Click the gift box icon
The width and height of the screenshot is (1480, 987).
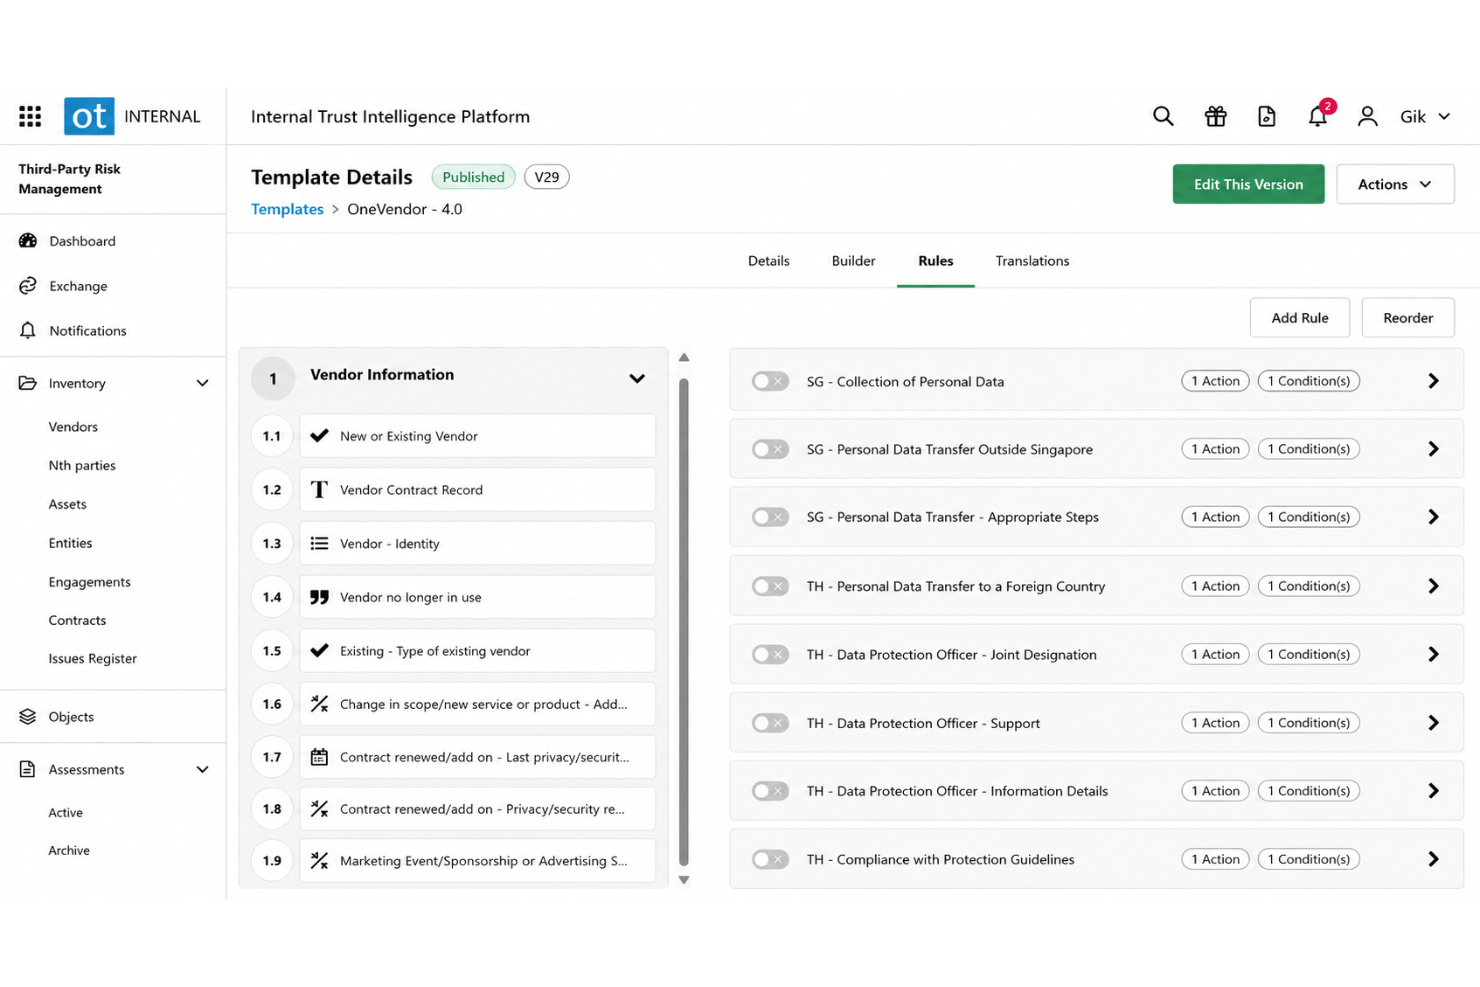point(1215,116)
